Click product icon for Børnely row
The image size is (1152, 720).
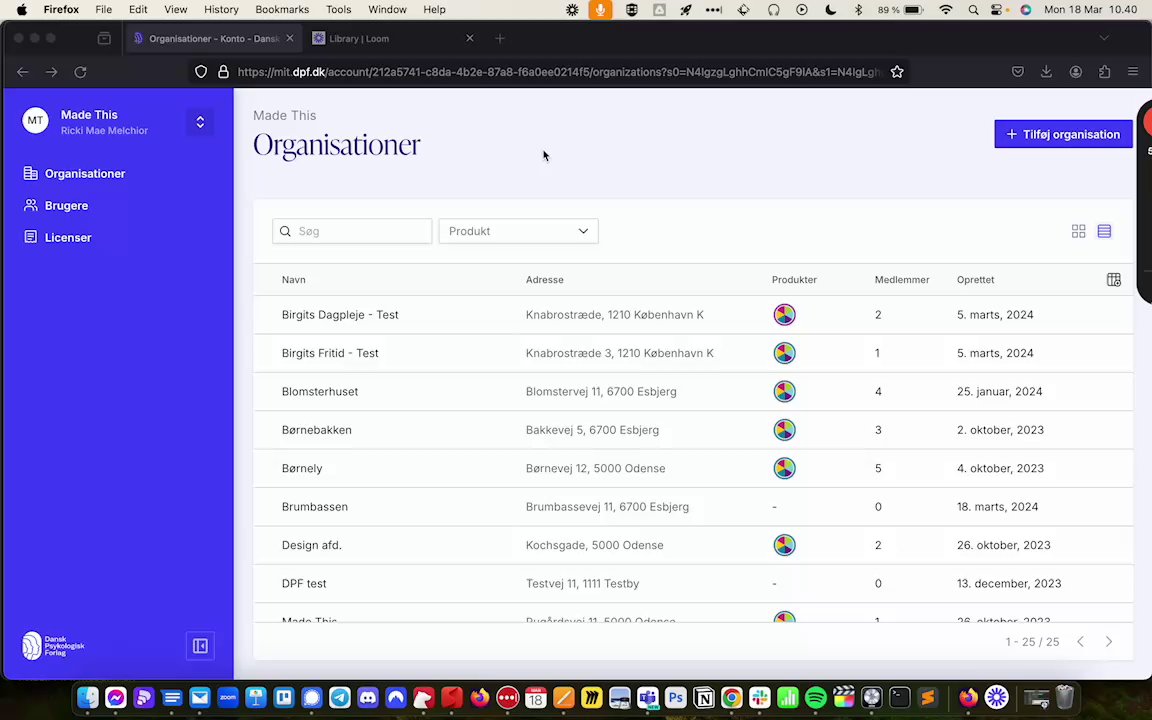[784, 468]
